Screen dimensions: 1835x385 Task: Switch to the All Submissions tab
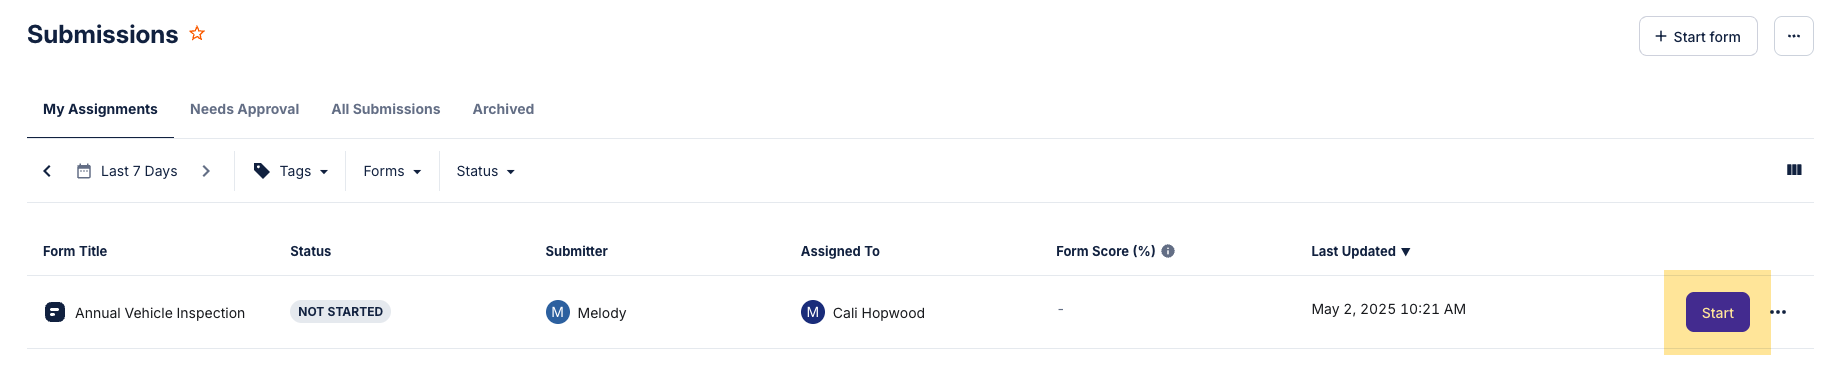[386, 109]
